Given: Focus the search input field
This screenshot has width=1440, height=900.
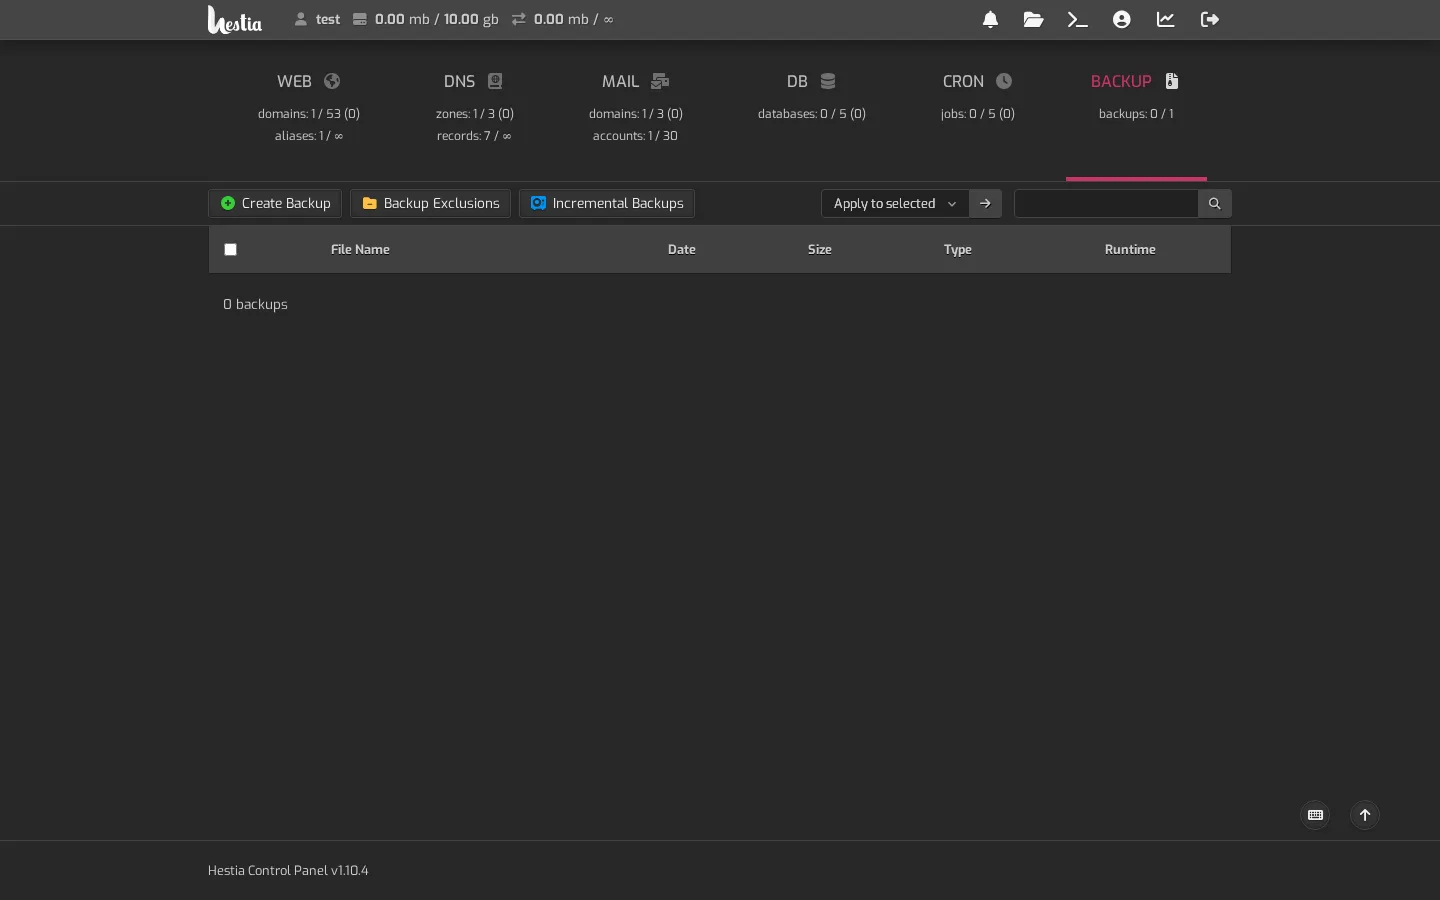Looking at the screenshot, I should (1106, 203).
